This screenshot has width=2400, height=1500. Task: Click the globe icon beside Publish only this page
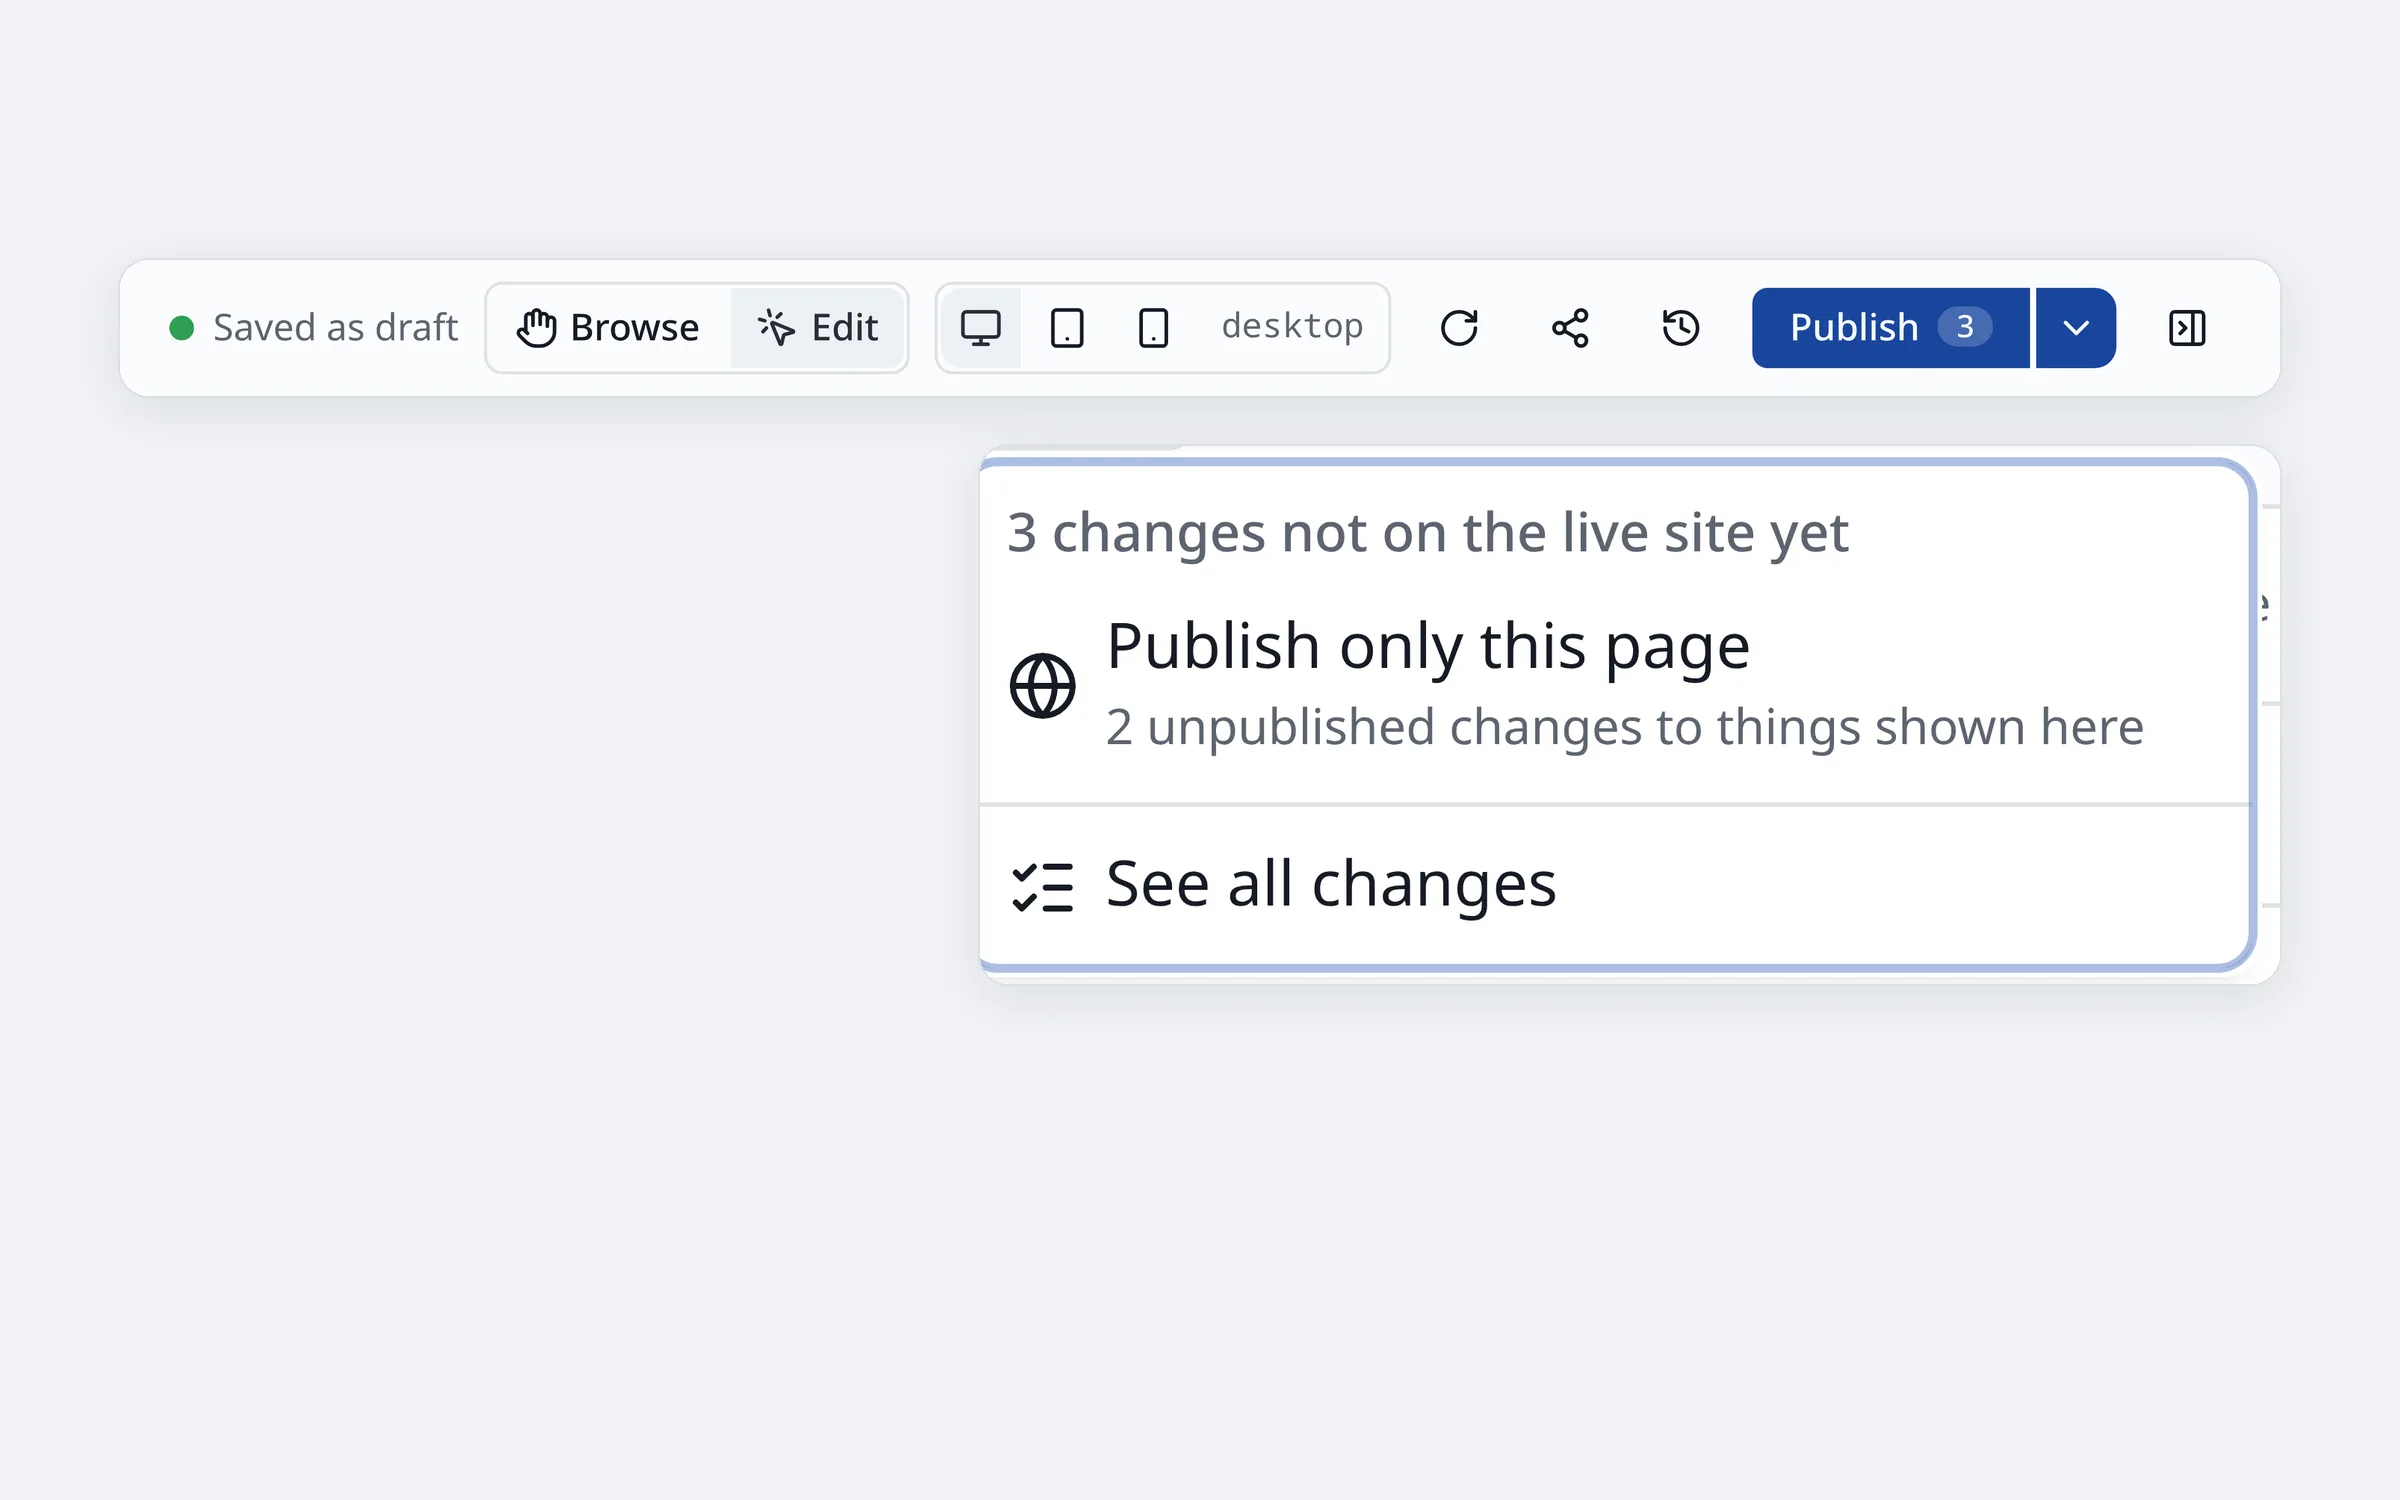pyautogui.click(x=1042, y=686)
